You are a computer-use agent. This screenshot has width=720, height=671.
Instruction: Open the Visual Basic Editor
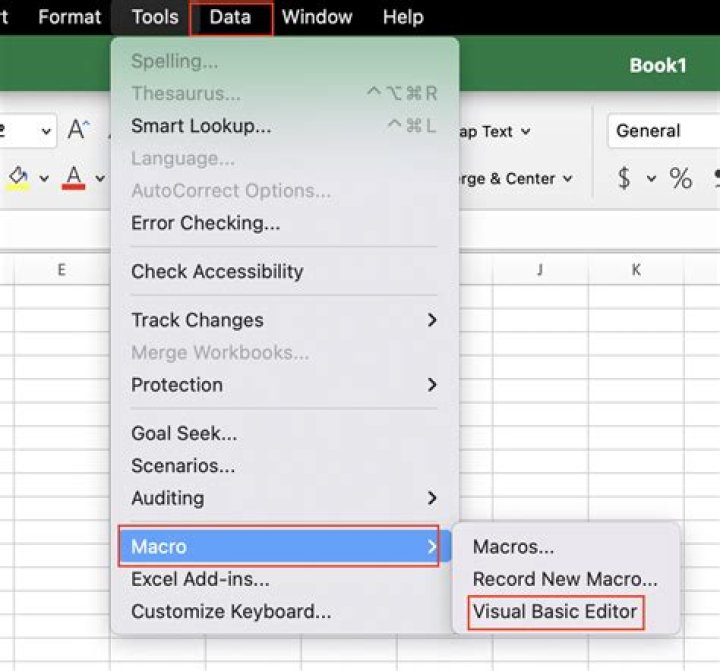pyautogui.click(x=566, y=612)
